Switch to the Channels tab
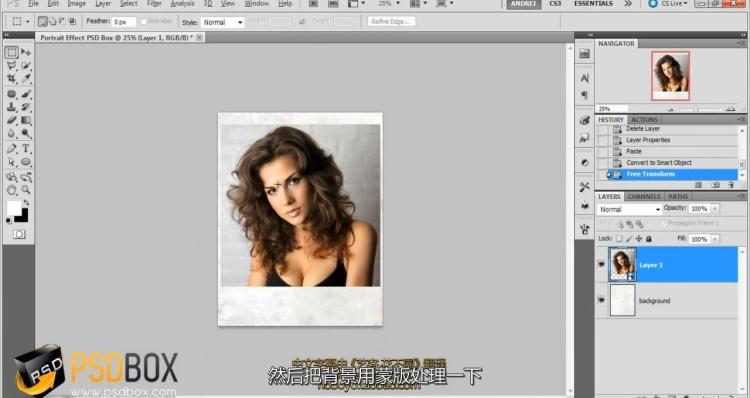 point(644,197)
